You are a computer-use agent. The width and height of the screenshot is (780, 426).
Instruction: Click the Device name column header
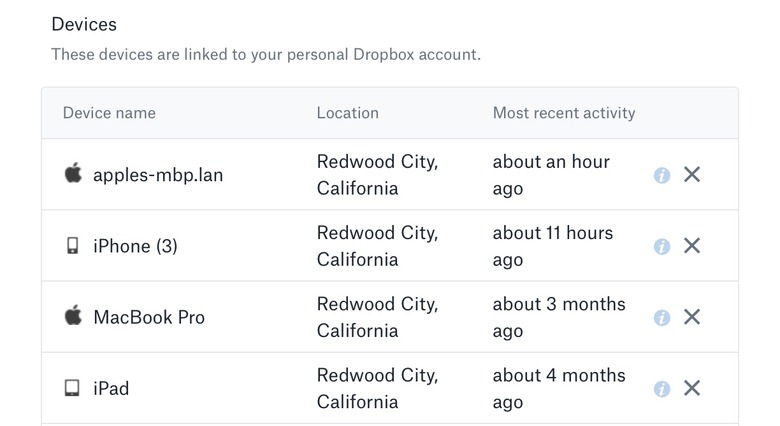point(109,113)
